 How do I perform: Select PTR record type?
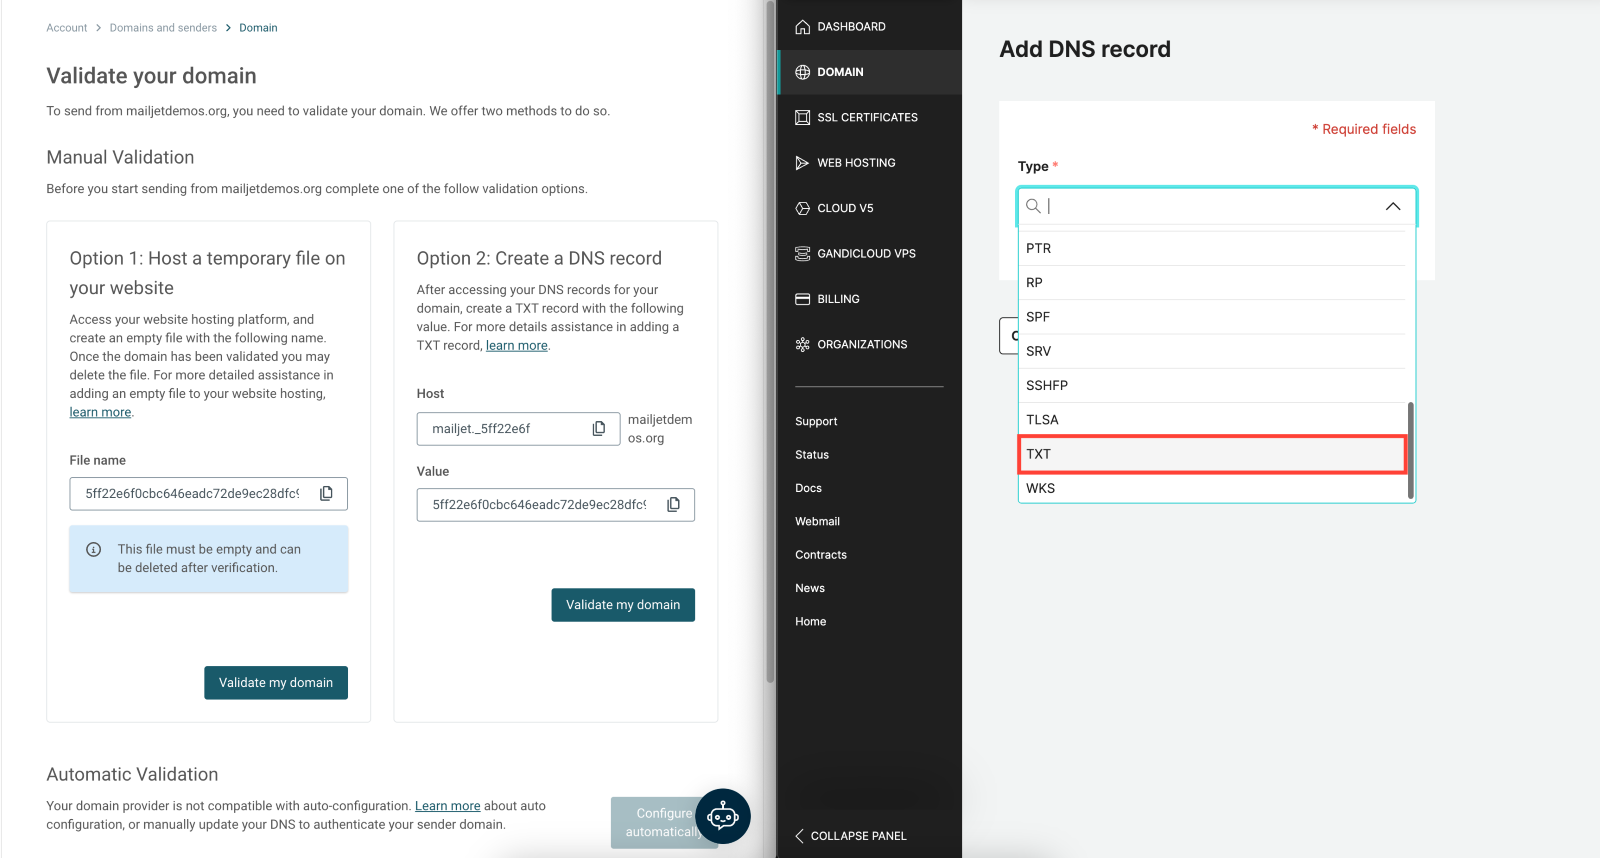point(1212,248)
